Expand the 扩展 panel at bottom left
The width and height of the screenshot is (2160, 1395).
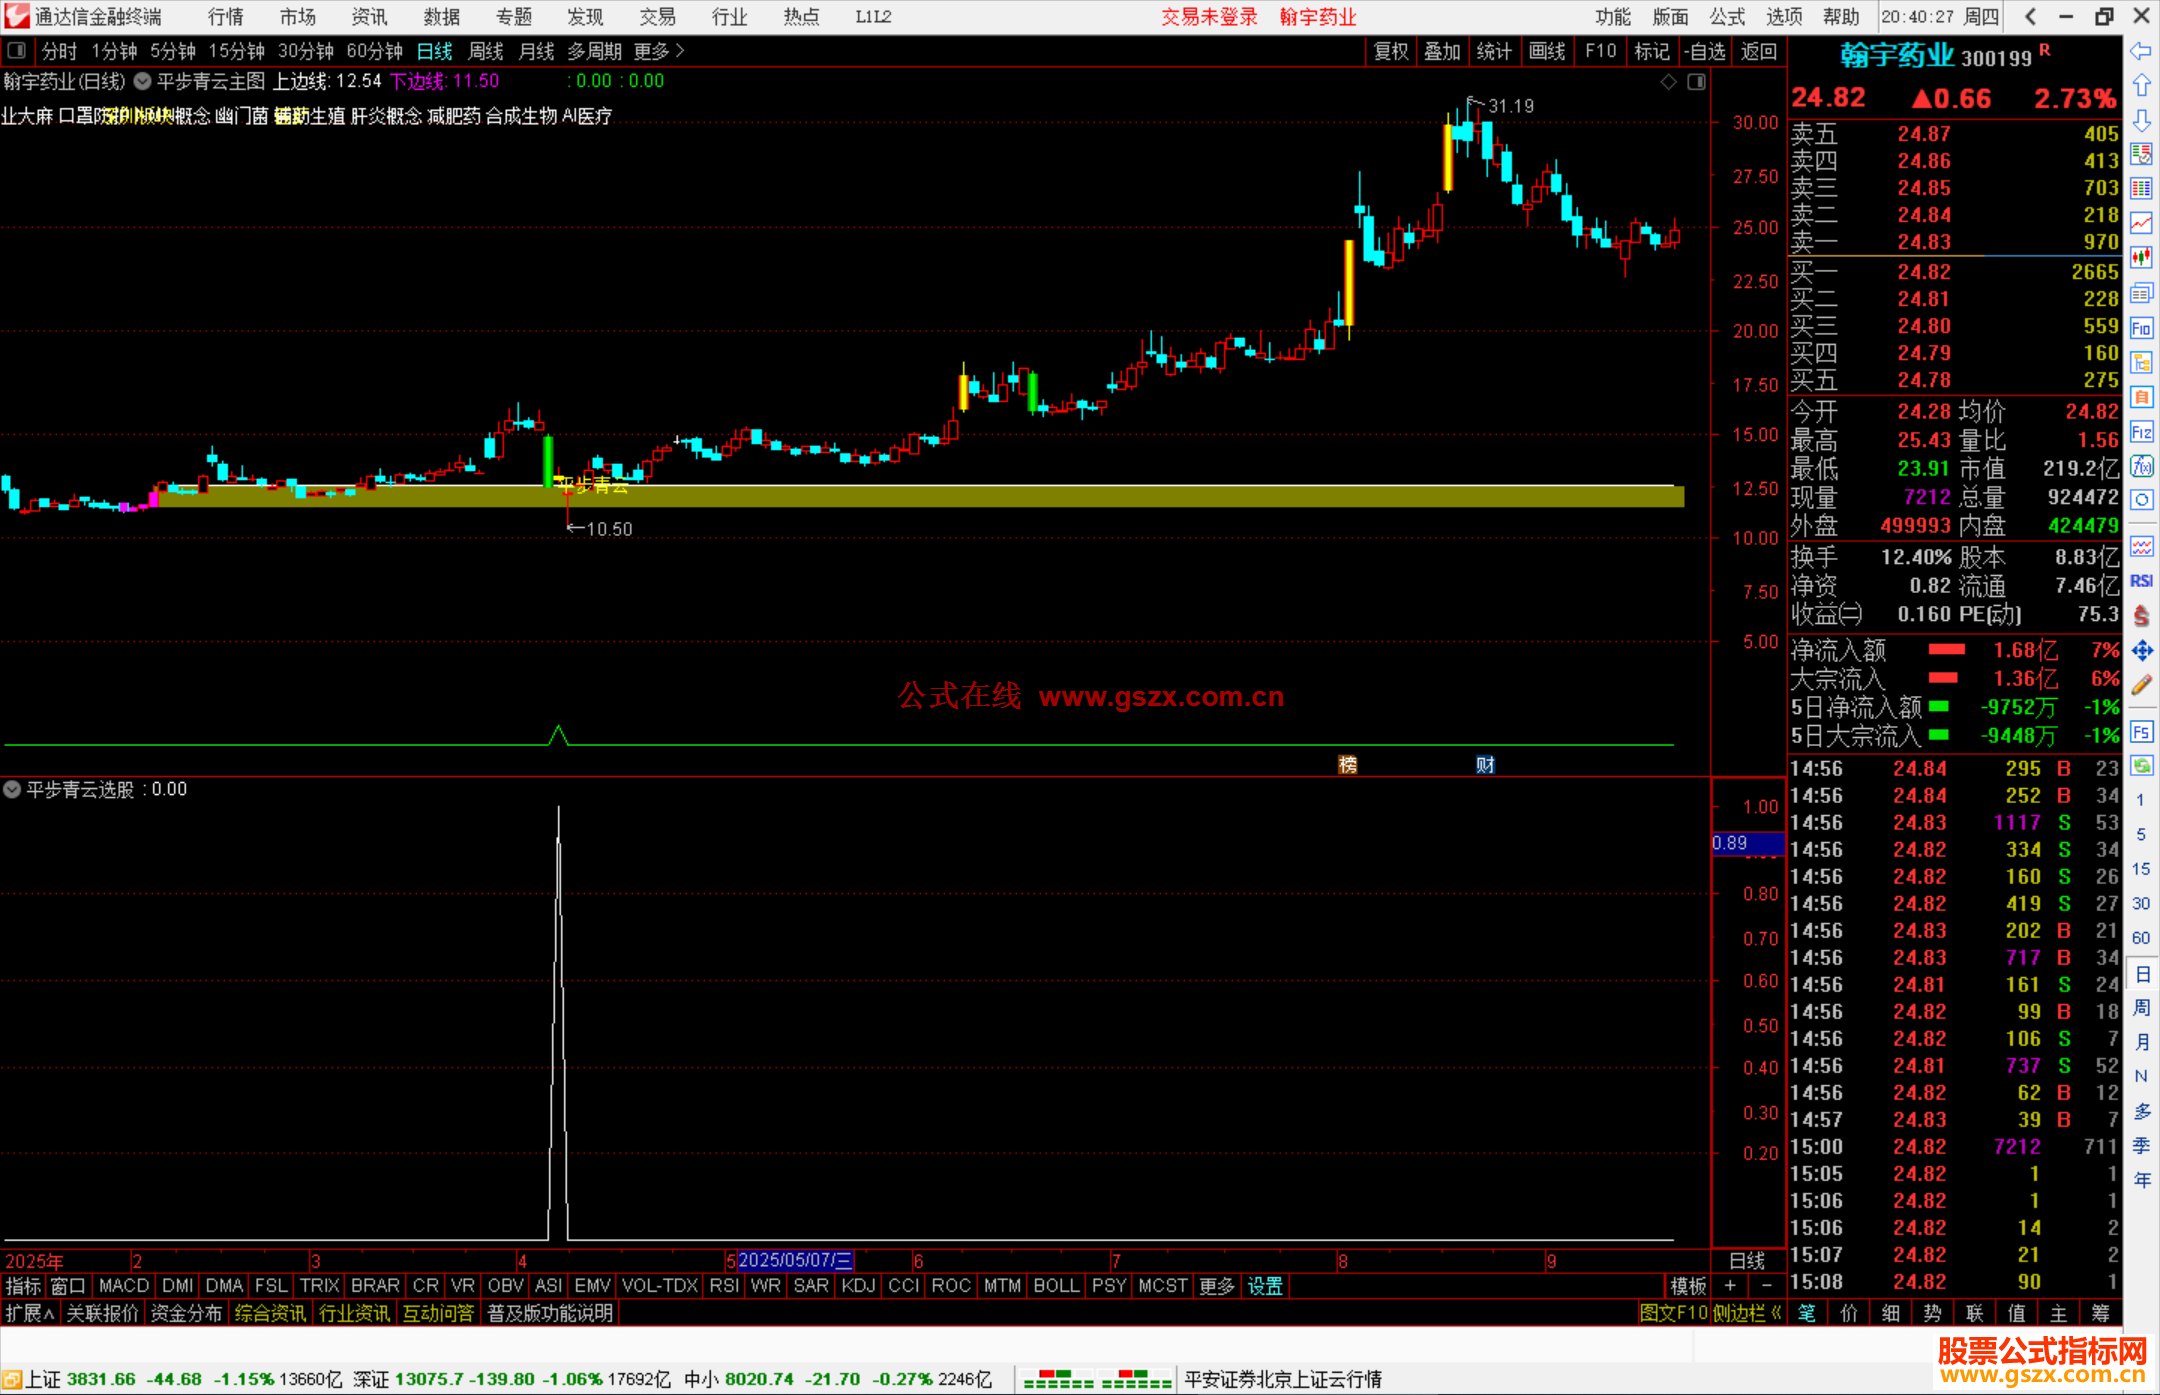coord(30,1313)
